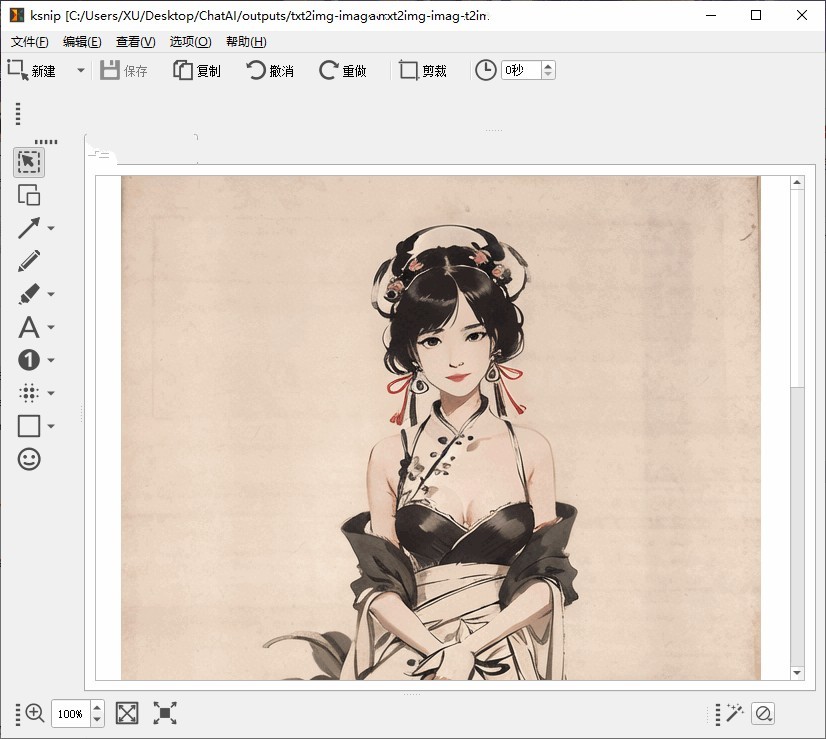This screenshot has height=739, width=826.
Task: Choose the Arrow tool
Action: pyautogui.click(x=28, y=228)
